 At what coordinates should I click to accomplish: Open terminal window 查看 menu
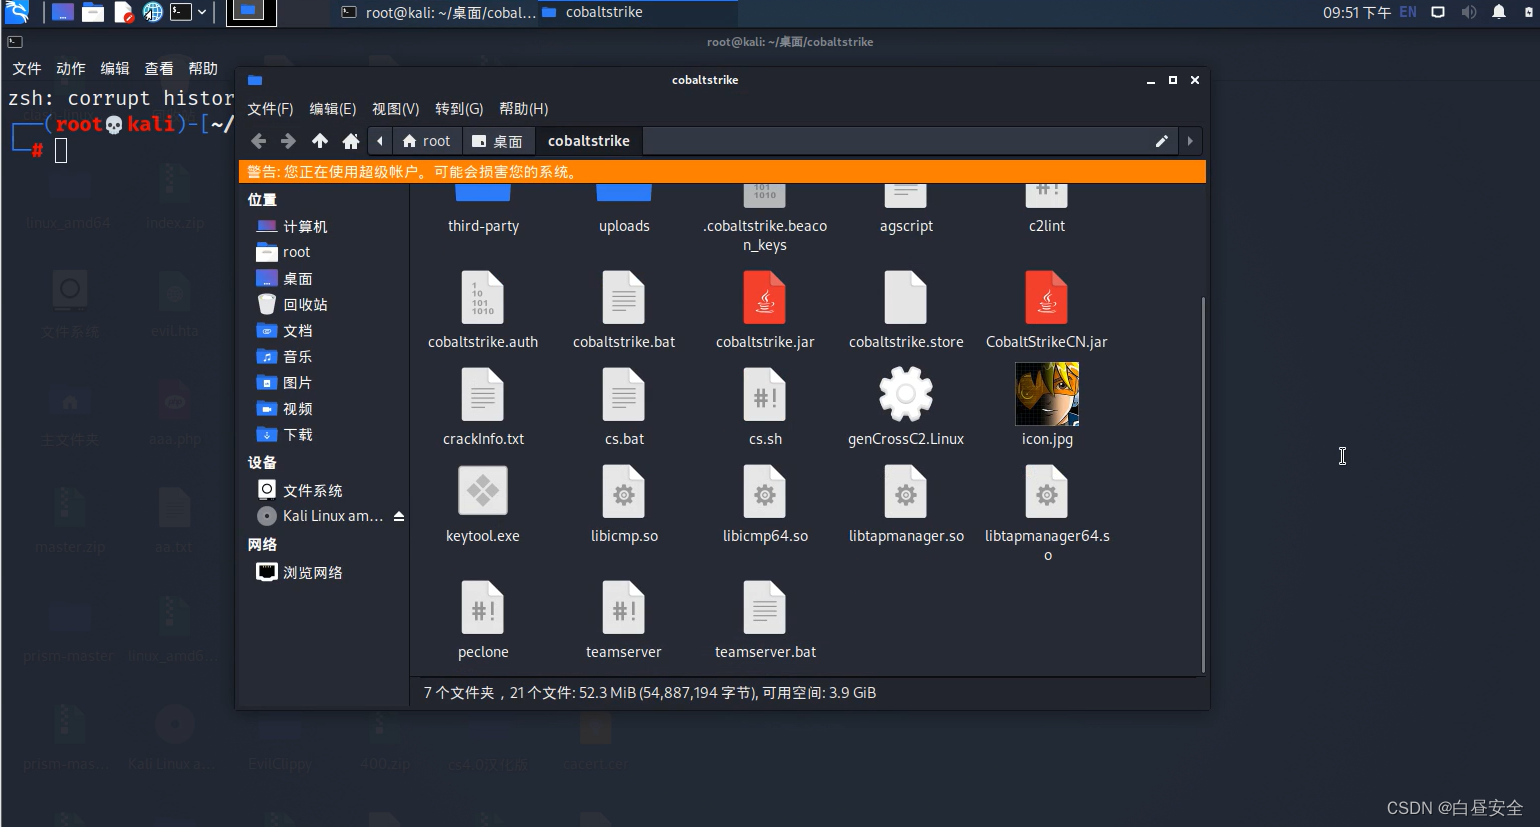pyautogui.click(x=159, y=69)
